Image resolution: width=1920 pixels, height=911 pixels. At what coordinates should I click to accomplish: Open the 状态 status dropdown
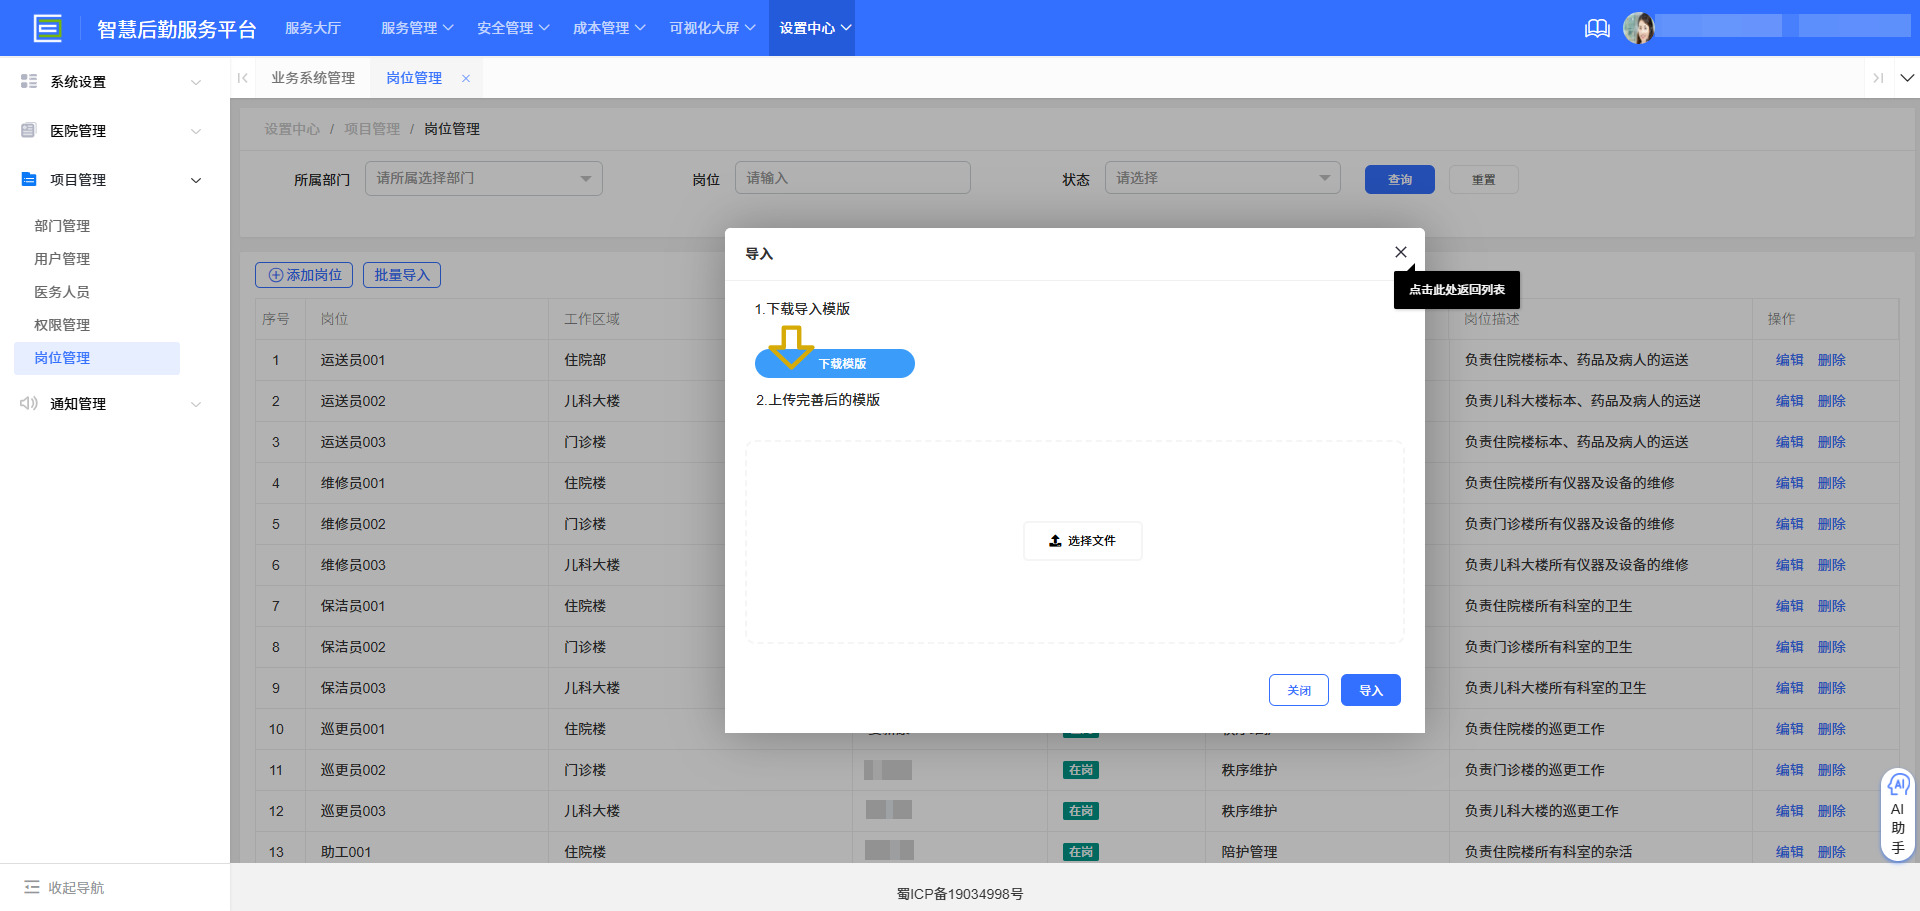point(1222,177)
